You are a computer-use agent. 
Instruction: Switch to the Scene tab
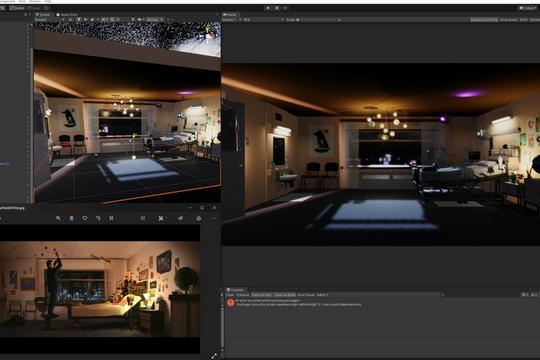pyautogui.click(x=43, y=15)
